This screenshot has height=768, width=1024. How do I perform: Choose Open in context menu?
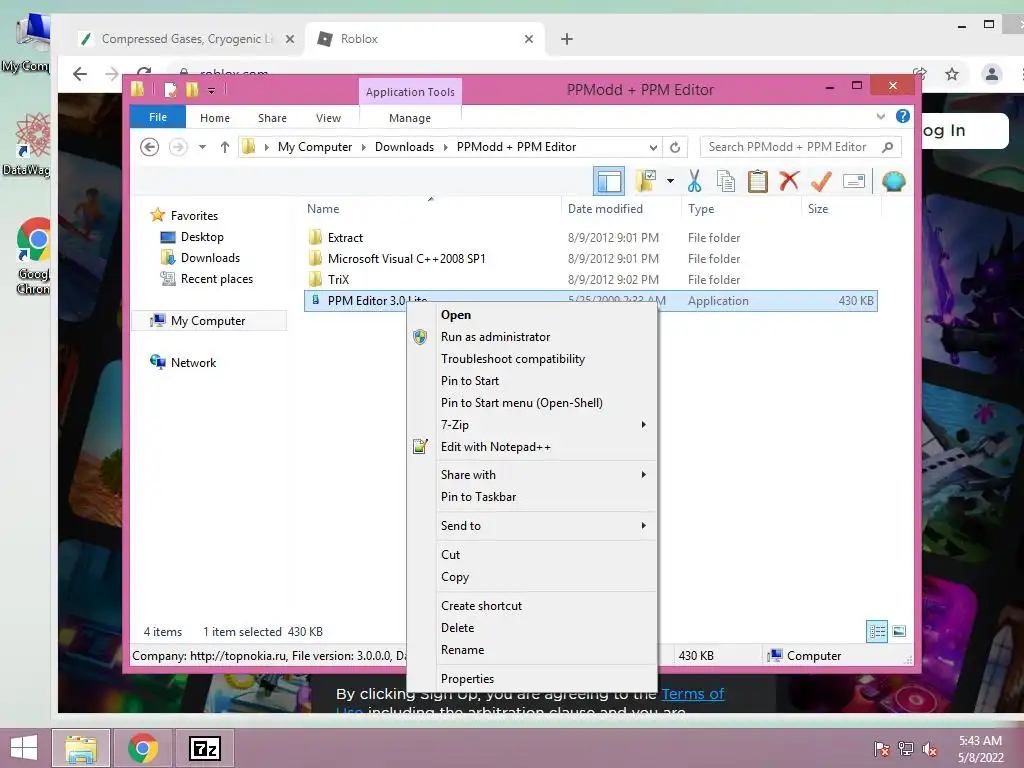tap(532, 315)
